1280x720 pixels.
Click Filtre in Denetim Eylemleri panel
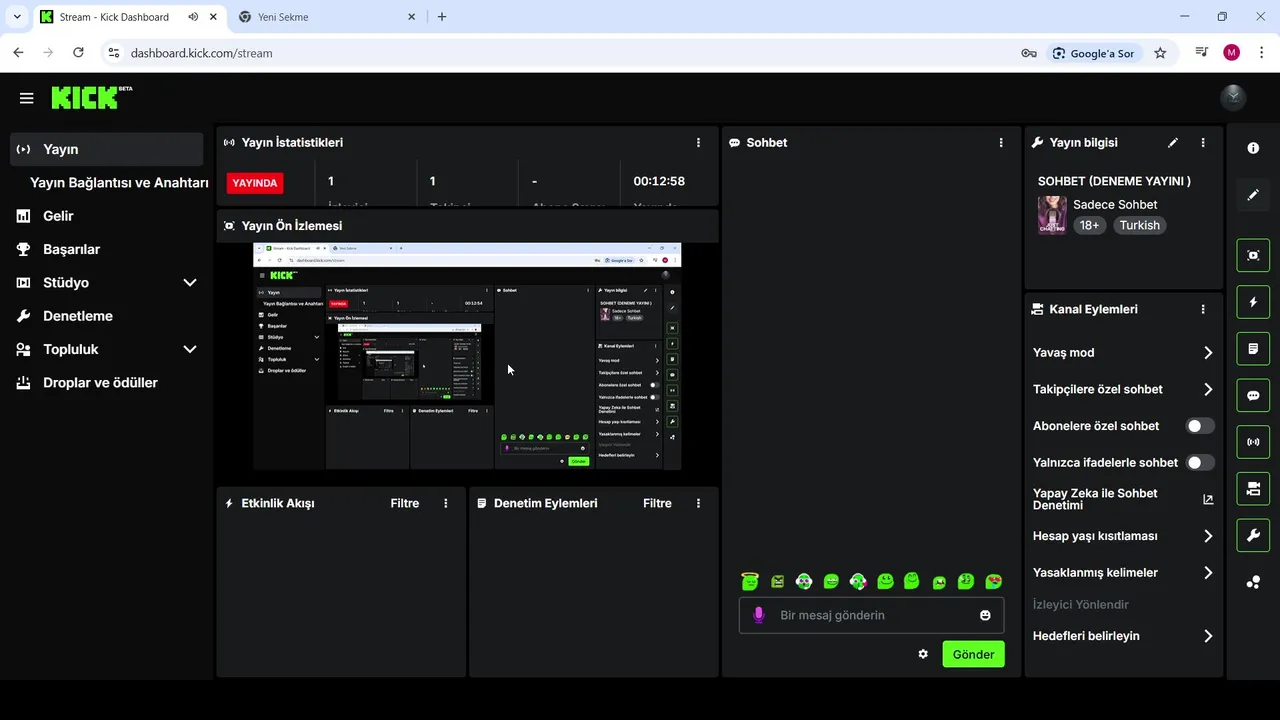click(657, 503)
